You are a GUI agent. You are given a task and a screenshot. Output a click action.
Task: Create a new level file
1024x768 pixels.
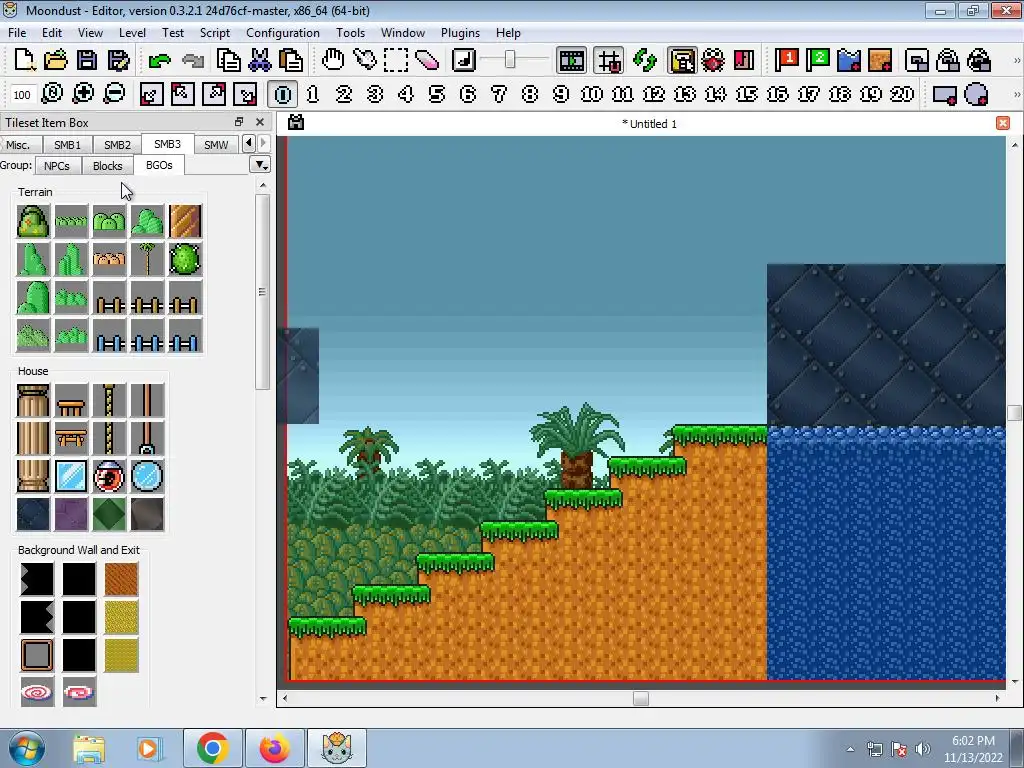pyautogui.click(x=24, y=60)
